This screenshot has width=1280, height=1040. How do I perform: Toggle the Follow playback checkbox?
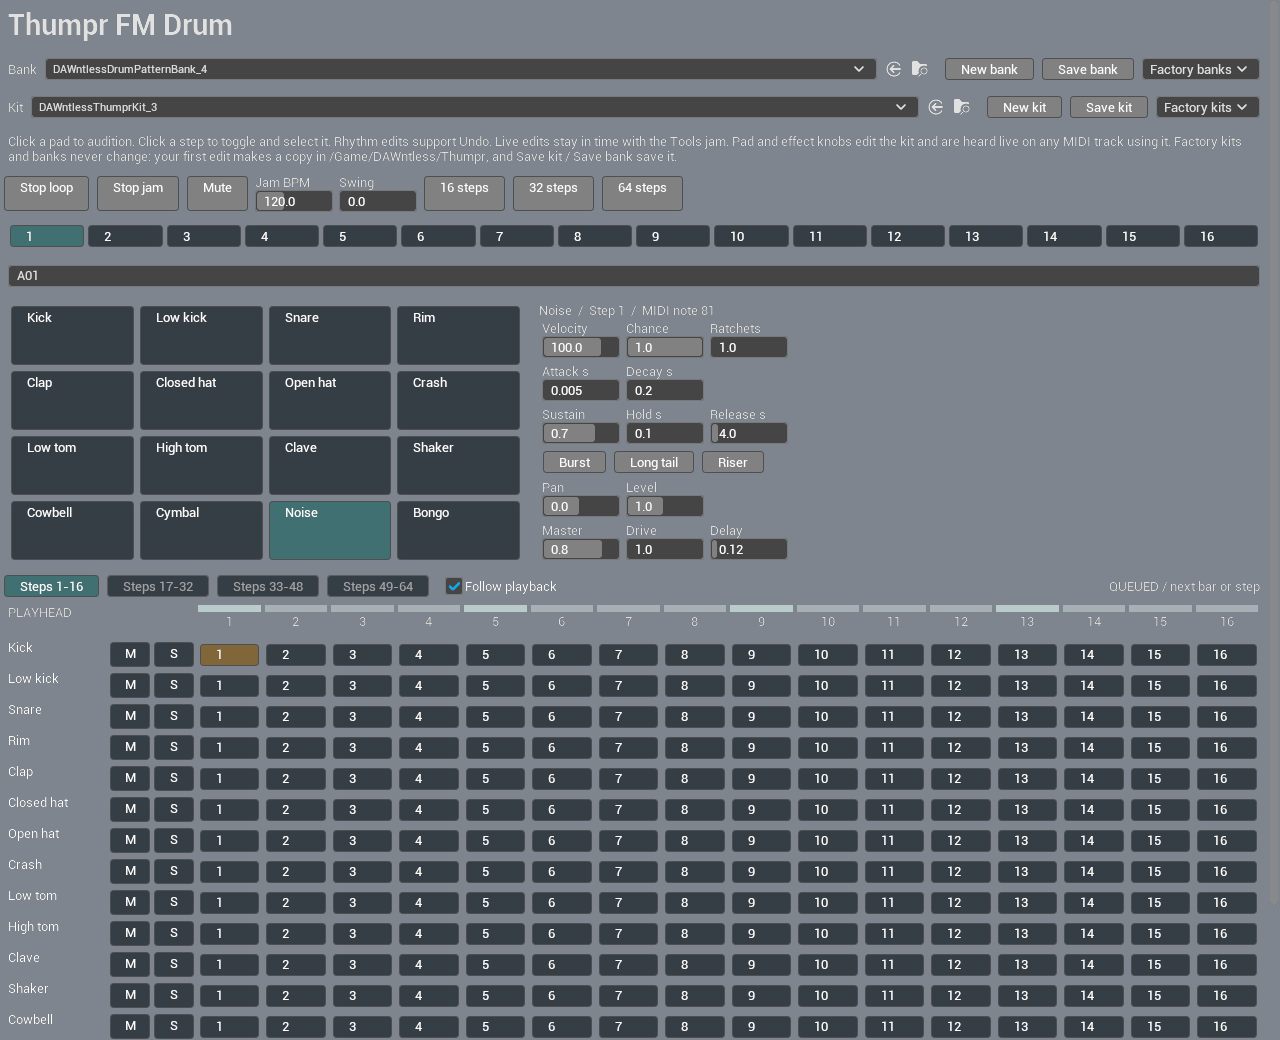454,587
